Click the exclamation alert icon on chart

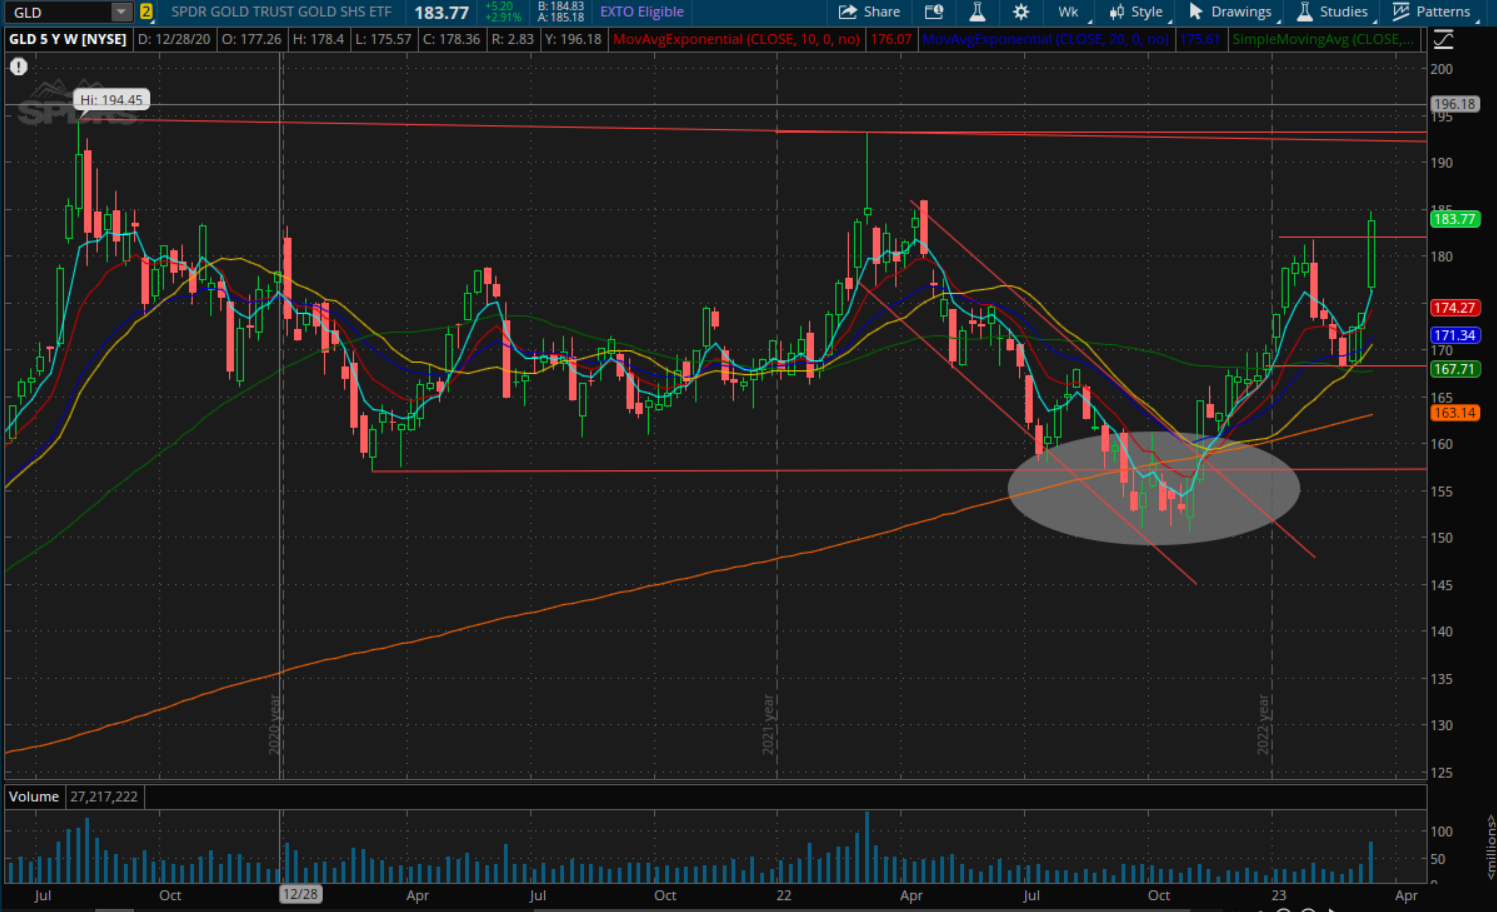pos(18,67)
